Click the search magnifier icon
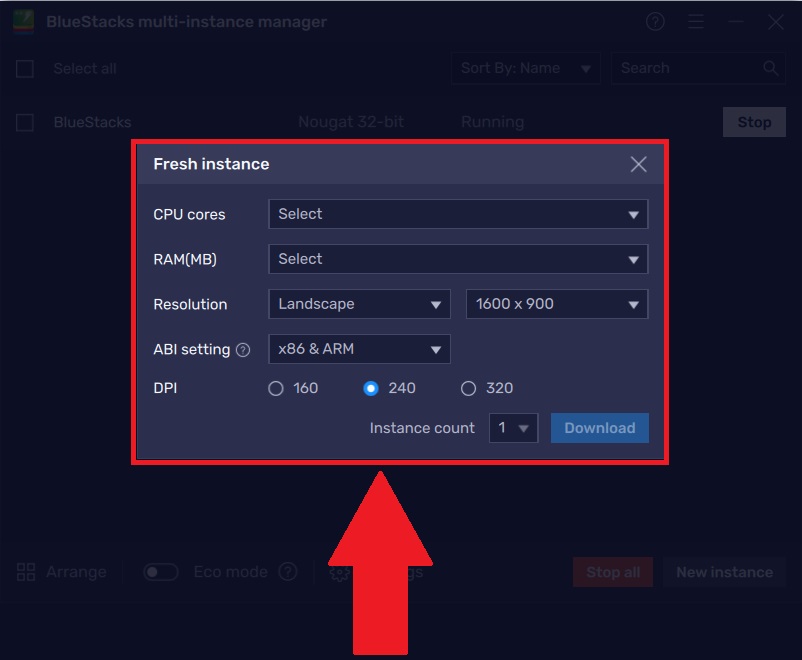This screenshot has height=660, width=802. 770,68
